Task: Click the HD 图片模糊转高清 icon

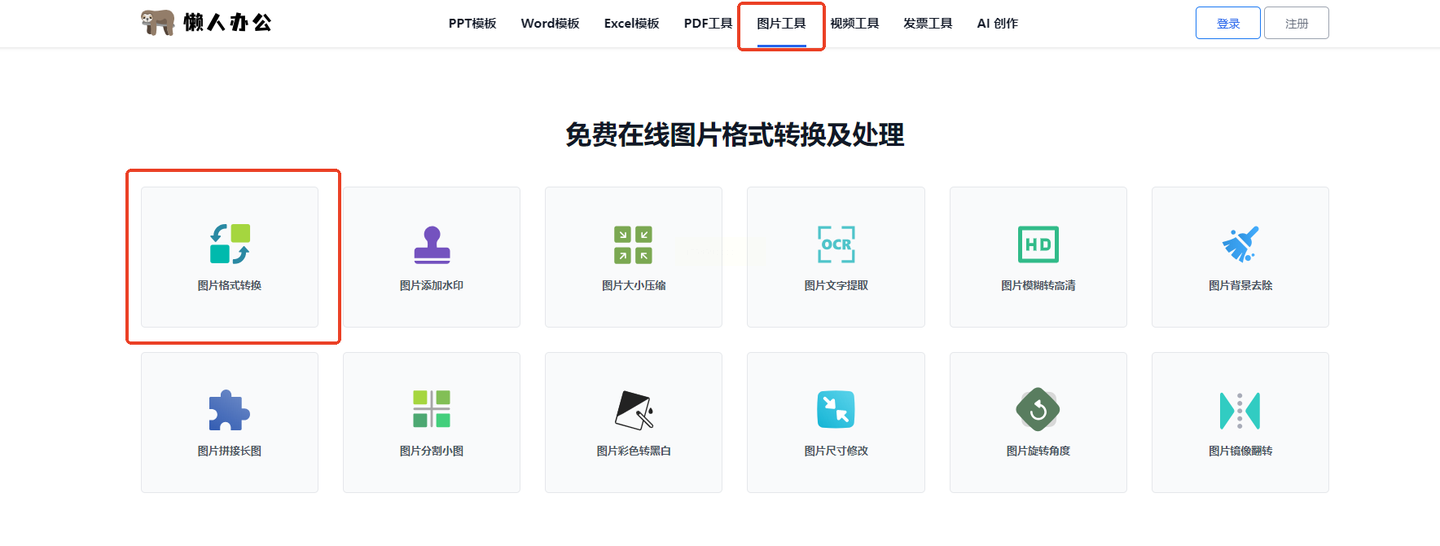Action: tap(1038, 245)
